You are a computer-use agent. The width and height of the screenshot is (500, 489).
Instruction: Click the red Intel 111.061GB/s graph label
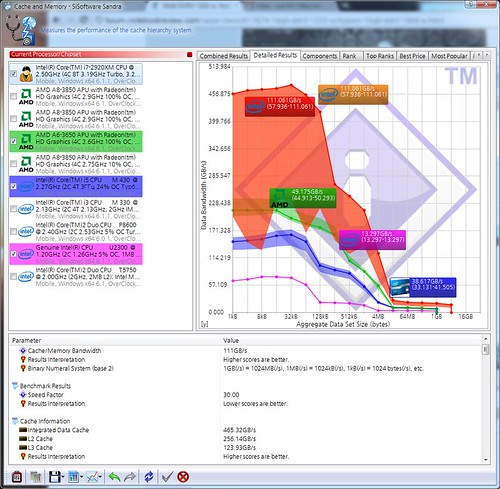[280, 107]
